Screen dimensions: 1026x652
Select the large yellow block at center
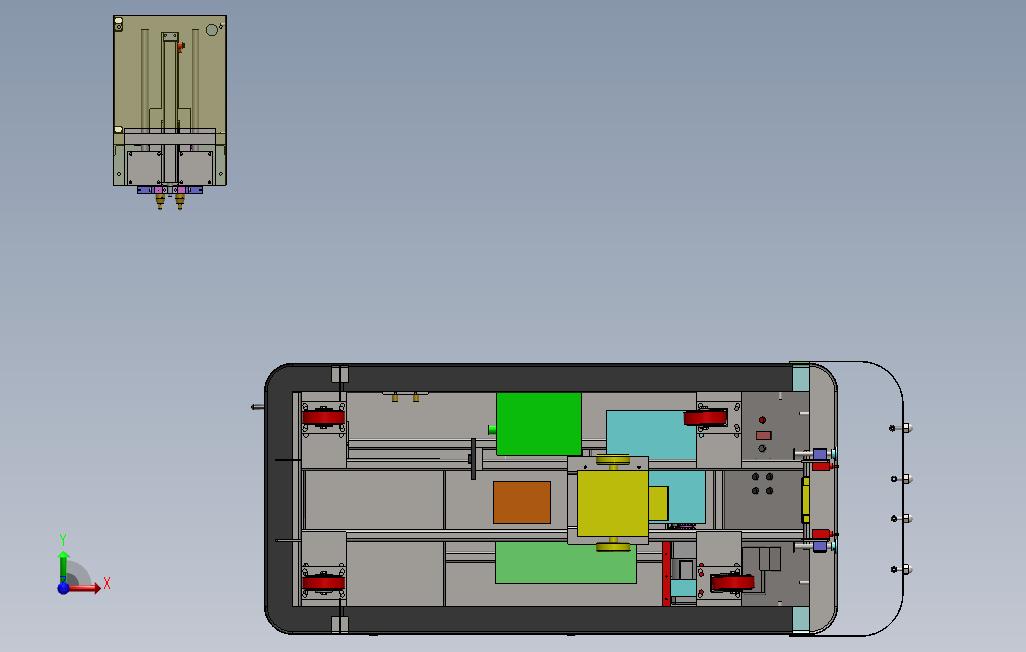[612, 503]
